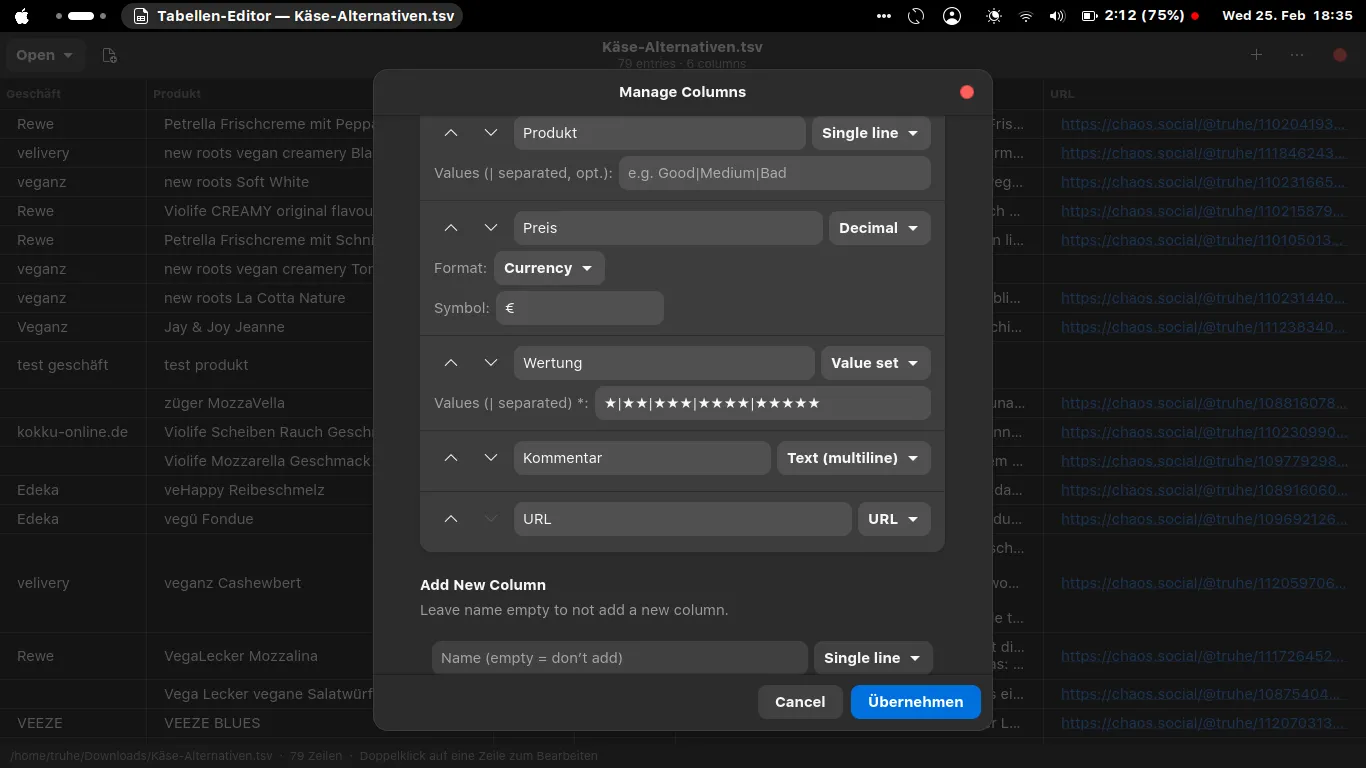Change Kommentar type from Text (multiline)

[853, 458]
